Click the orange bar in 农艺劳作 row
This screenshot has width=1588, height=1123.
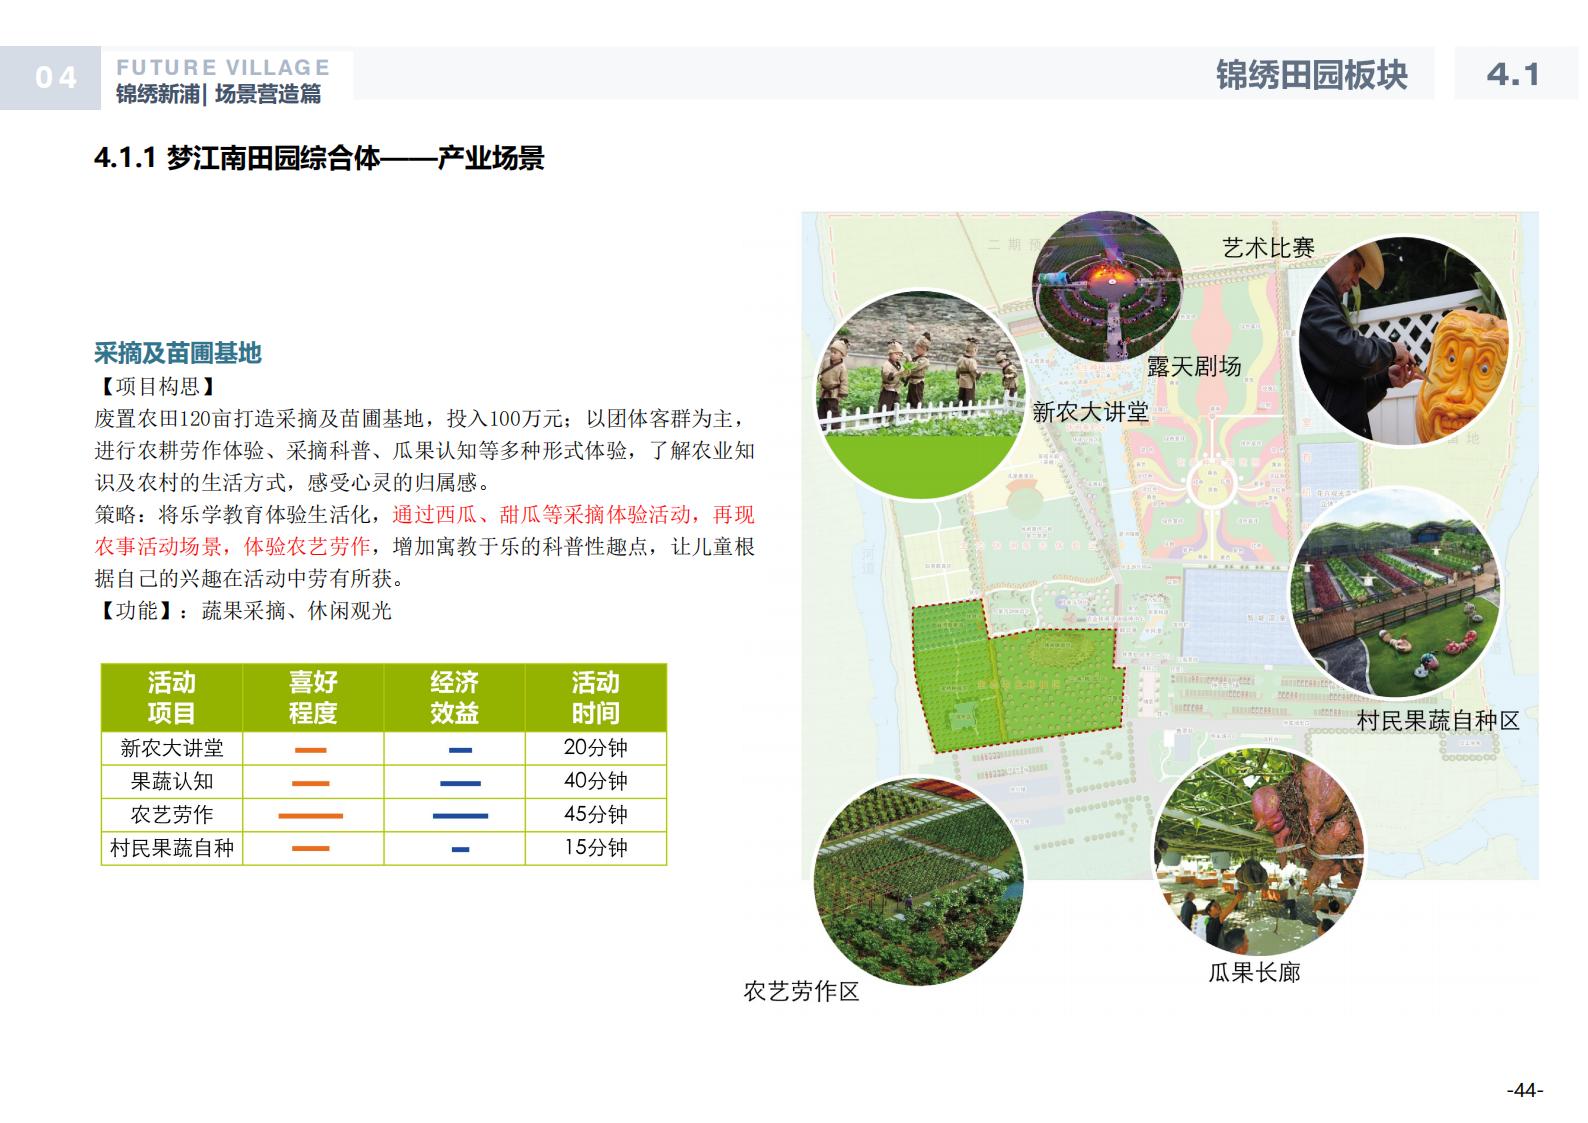[x=311, y=816]
